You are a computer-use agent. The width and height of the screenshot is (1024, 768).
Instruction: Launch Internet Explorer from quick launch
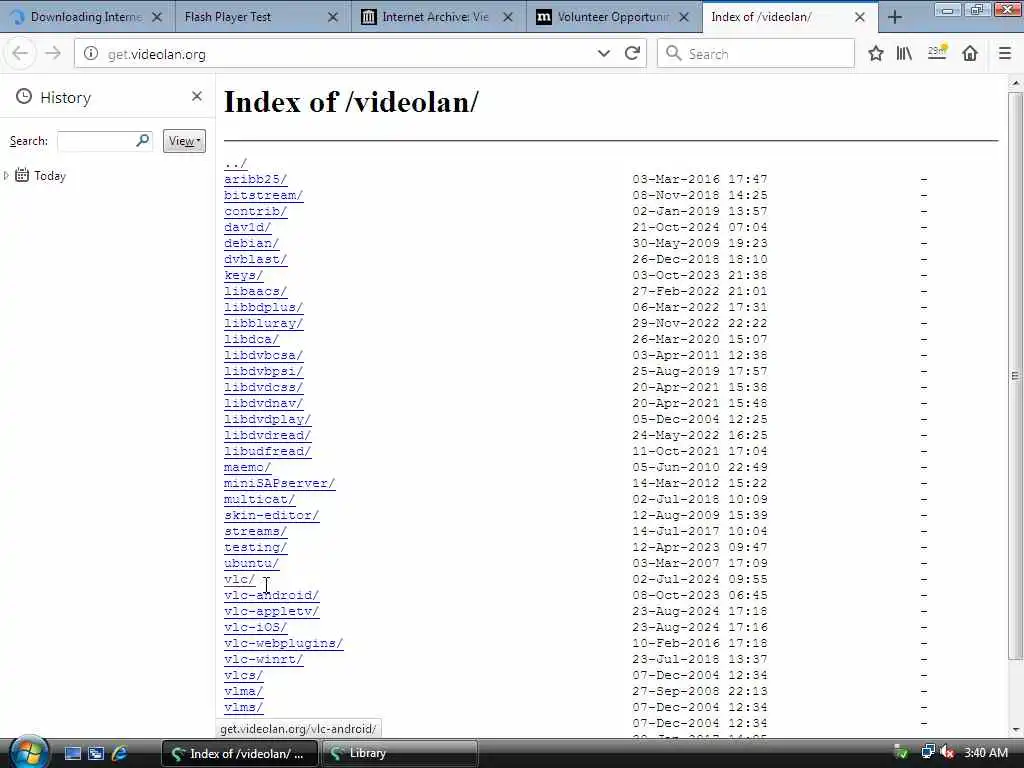point(120,754)
